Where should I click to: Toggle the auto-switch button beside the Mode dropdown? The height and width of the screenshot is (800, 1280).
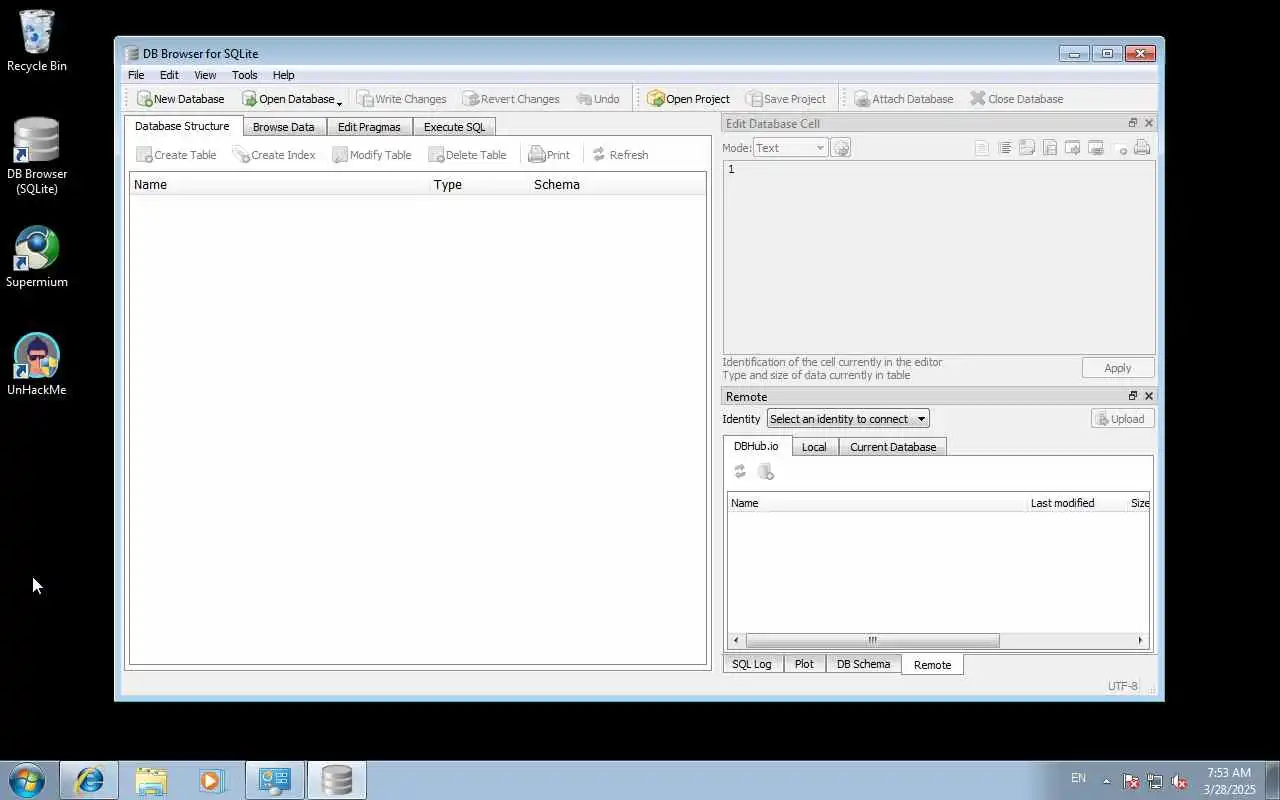pyautogui.click(x=841, y=148)
